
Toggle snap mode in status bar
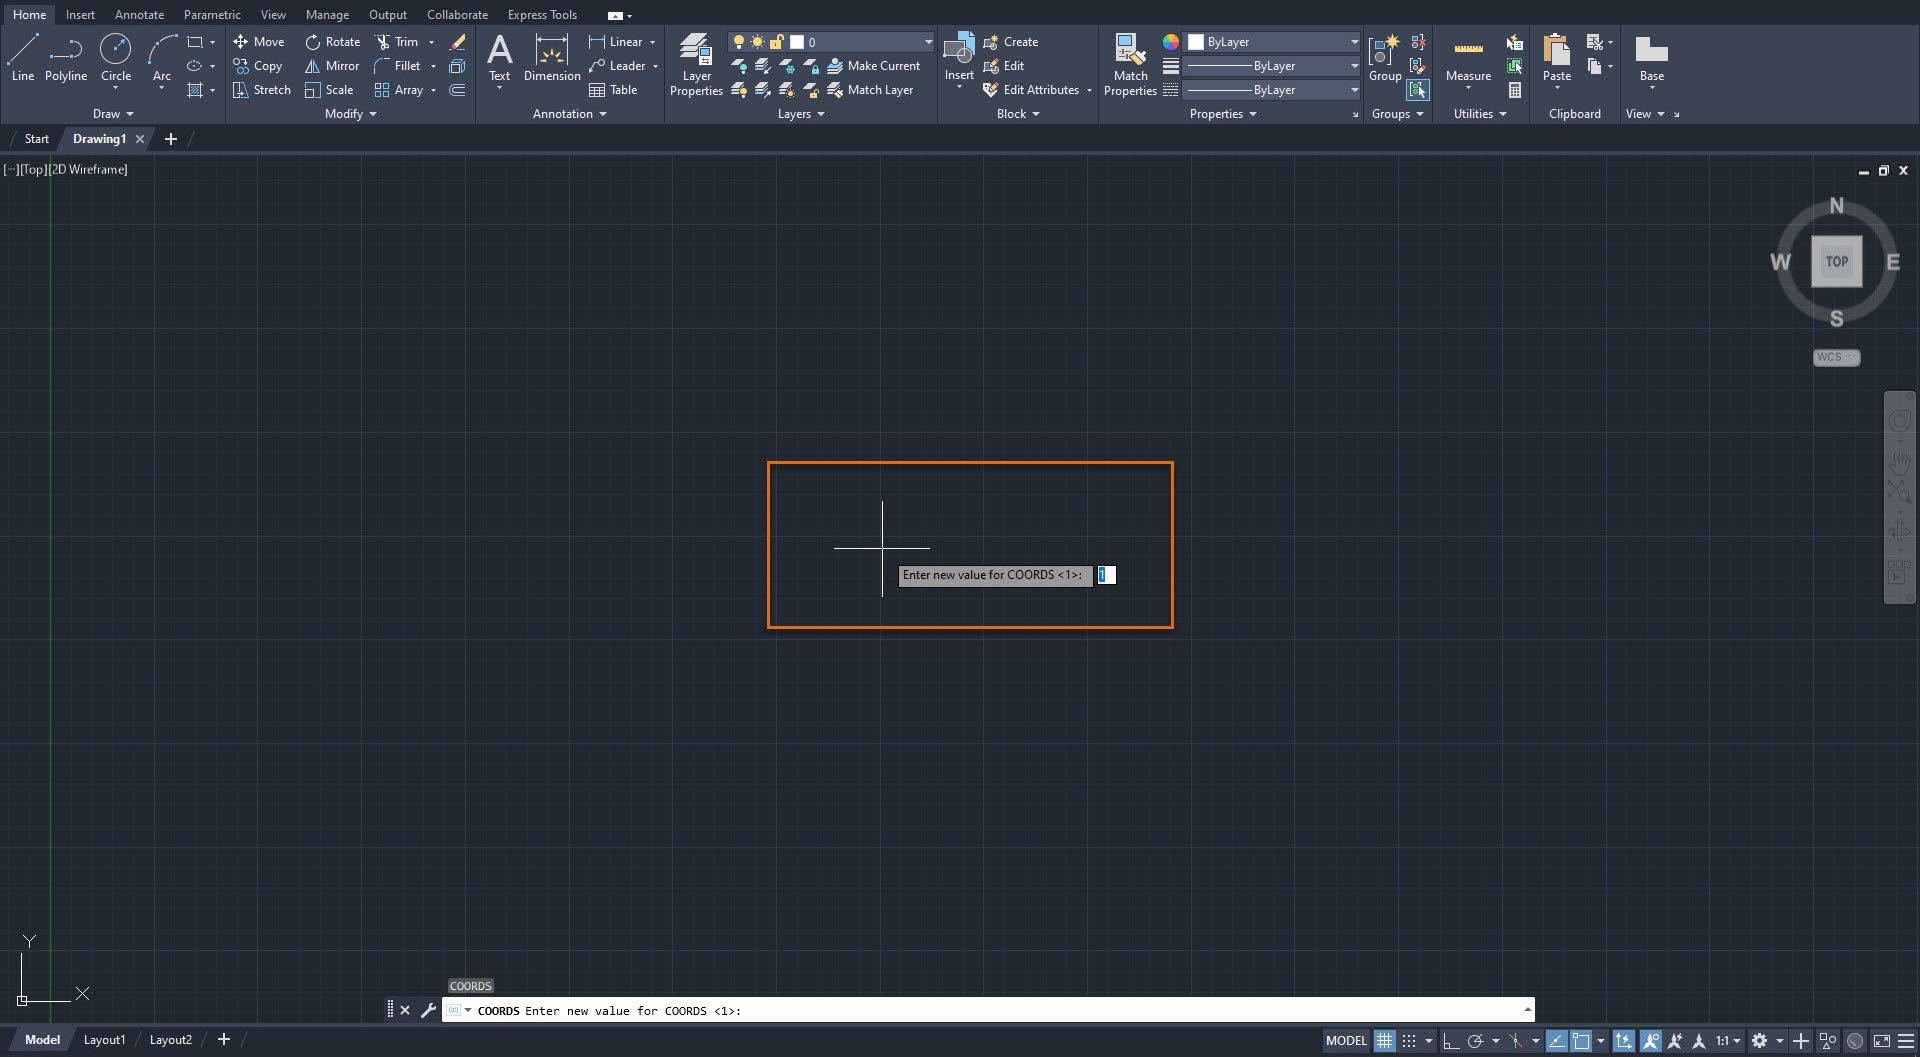[1409, 1040]
